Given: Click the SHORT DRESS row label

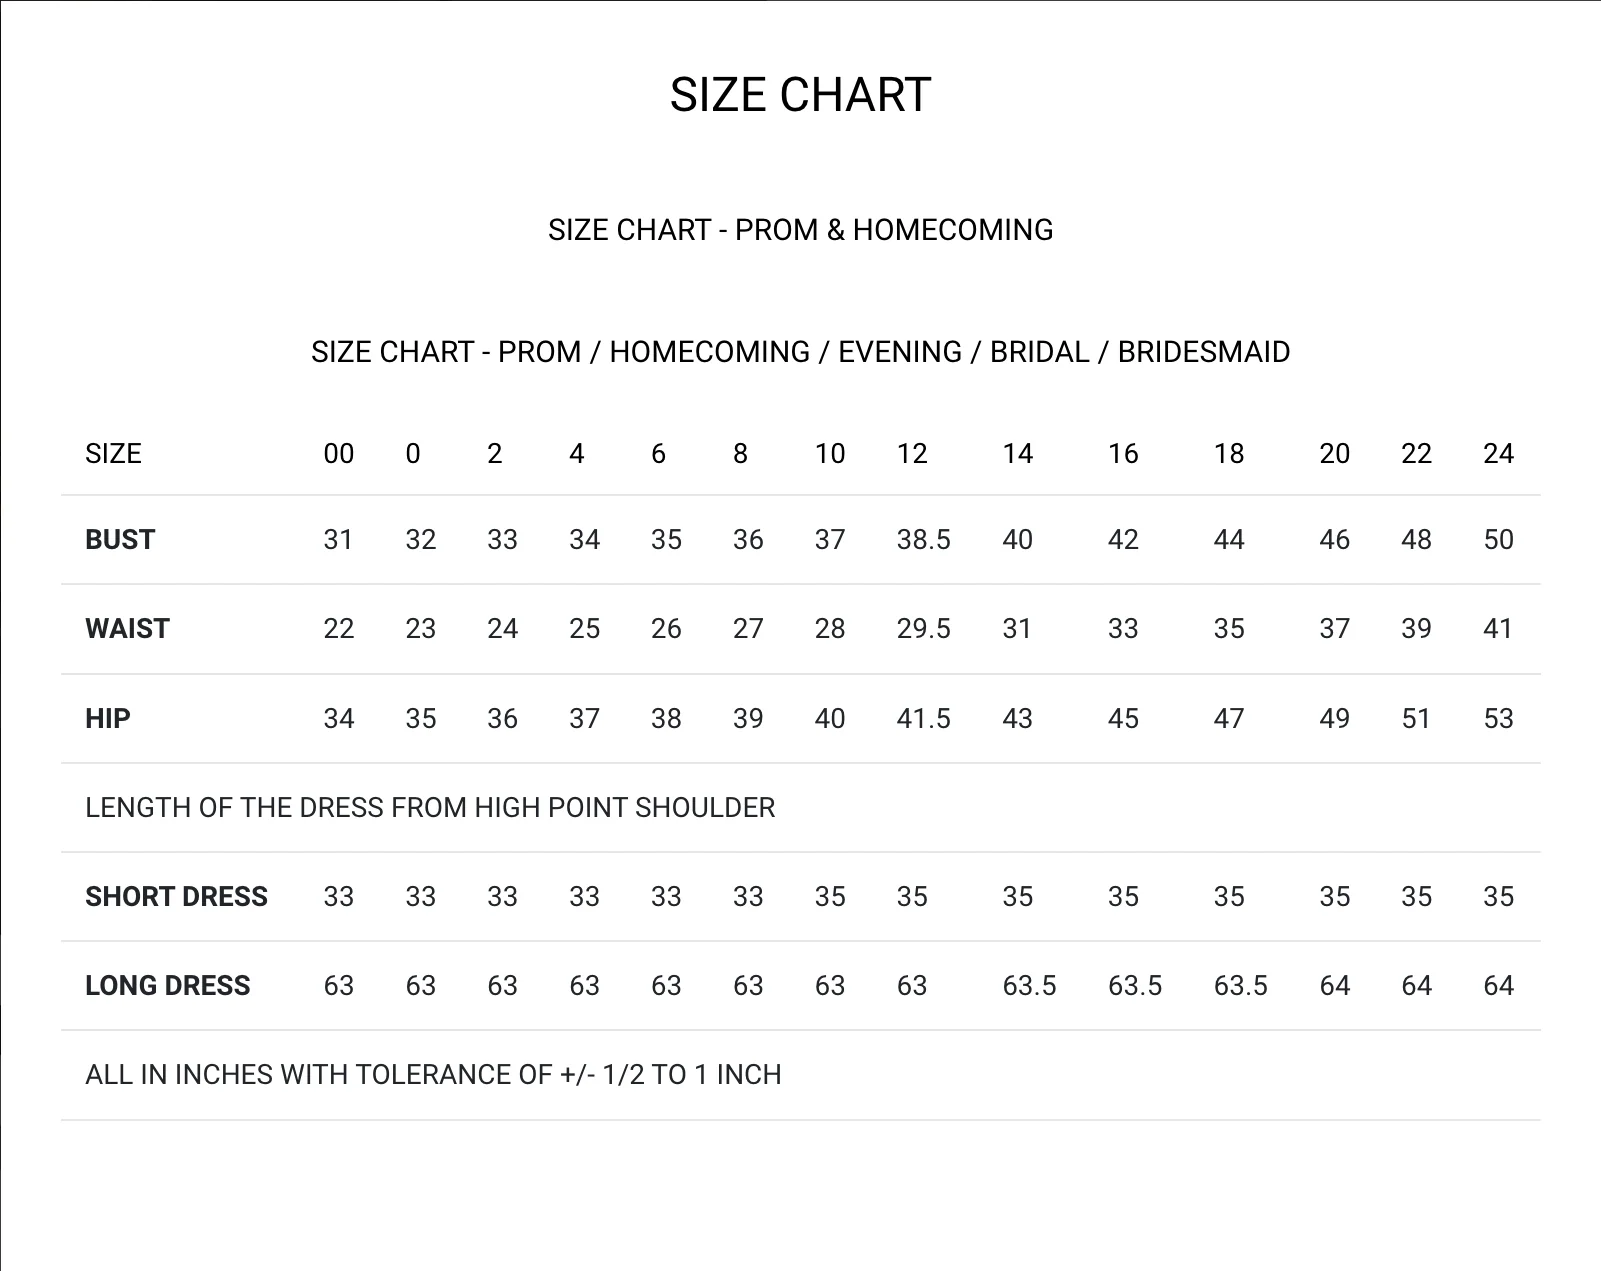Looking at the screenshot, I should [176, 896].
